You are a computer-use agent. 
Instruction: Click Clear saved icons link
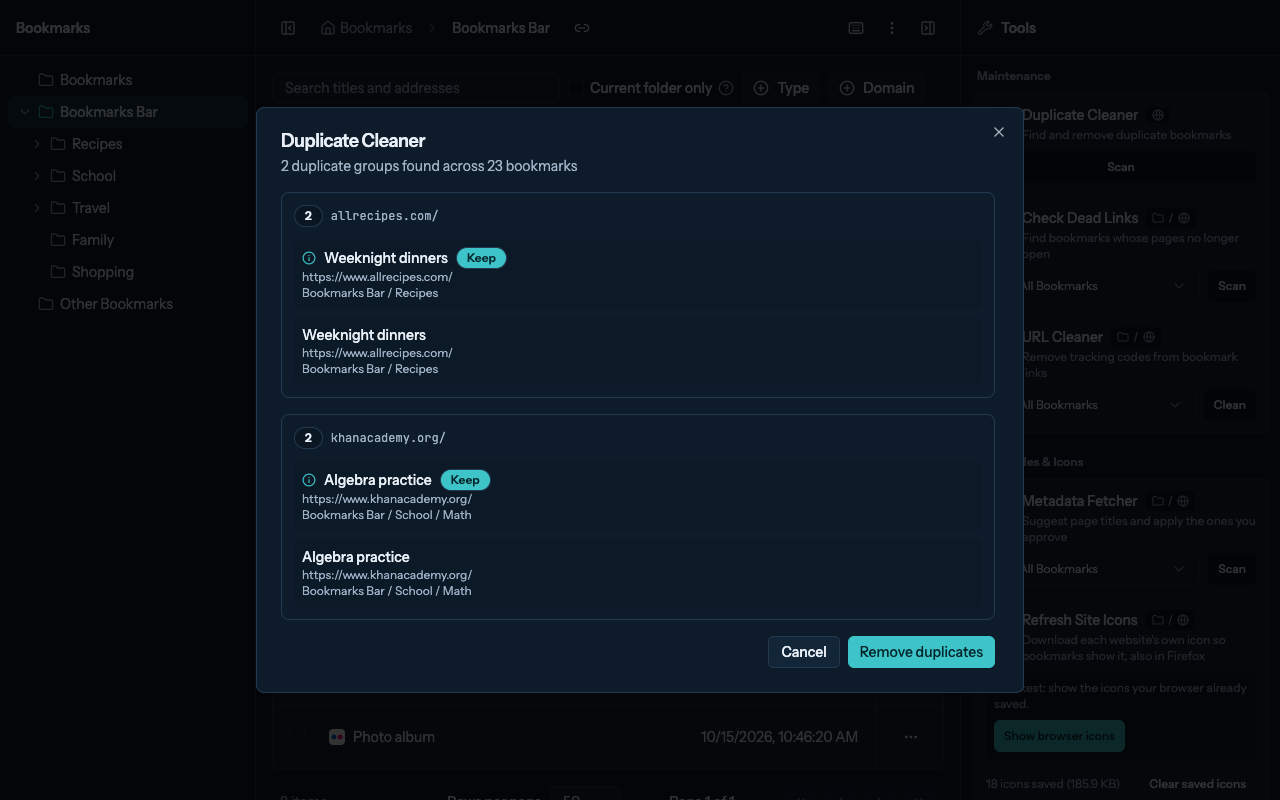[x=1198, y=784]
